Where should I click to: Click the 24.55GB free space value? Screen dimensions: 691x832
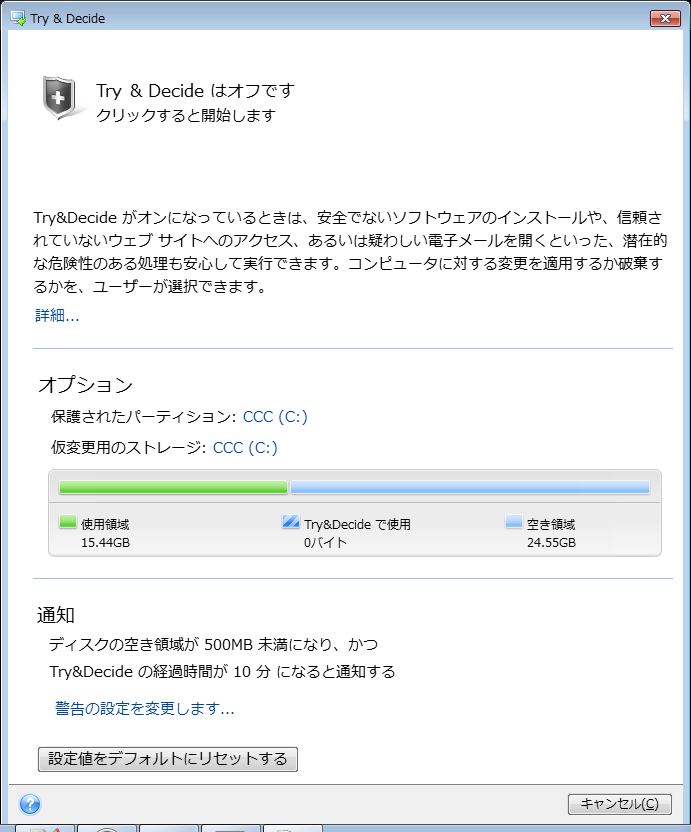click(551, 542)
